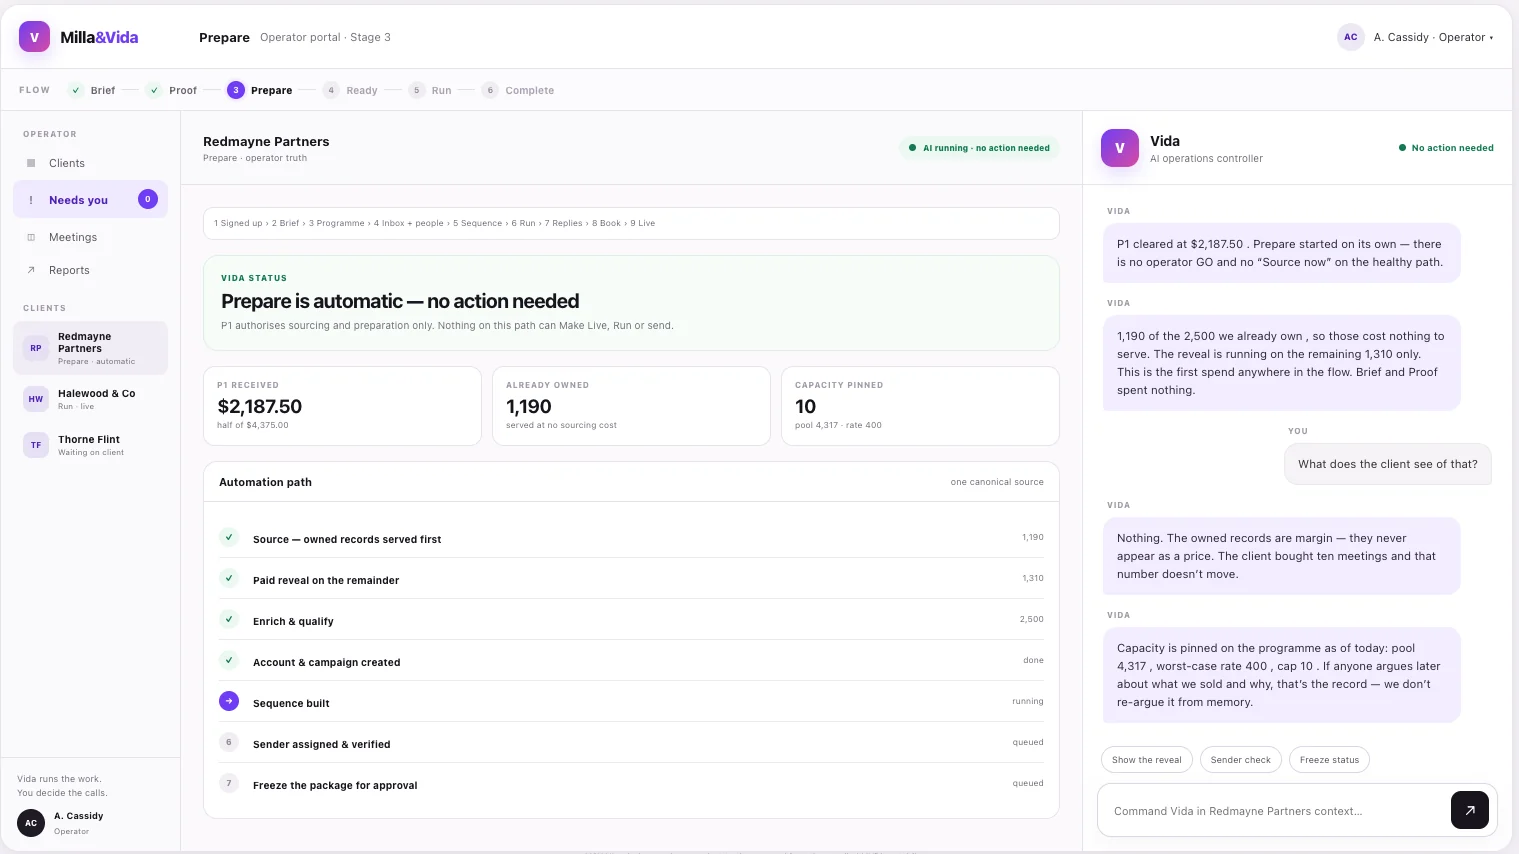
Task: Open the Ready flow step
Action: 350,90
